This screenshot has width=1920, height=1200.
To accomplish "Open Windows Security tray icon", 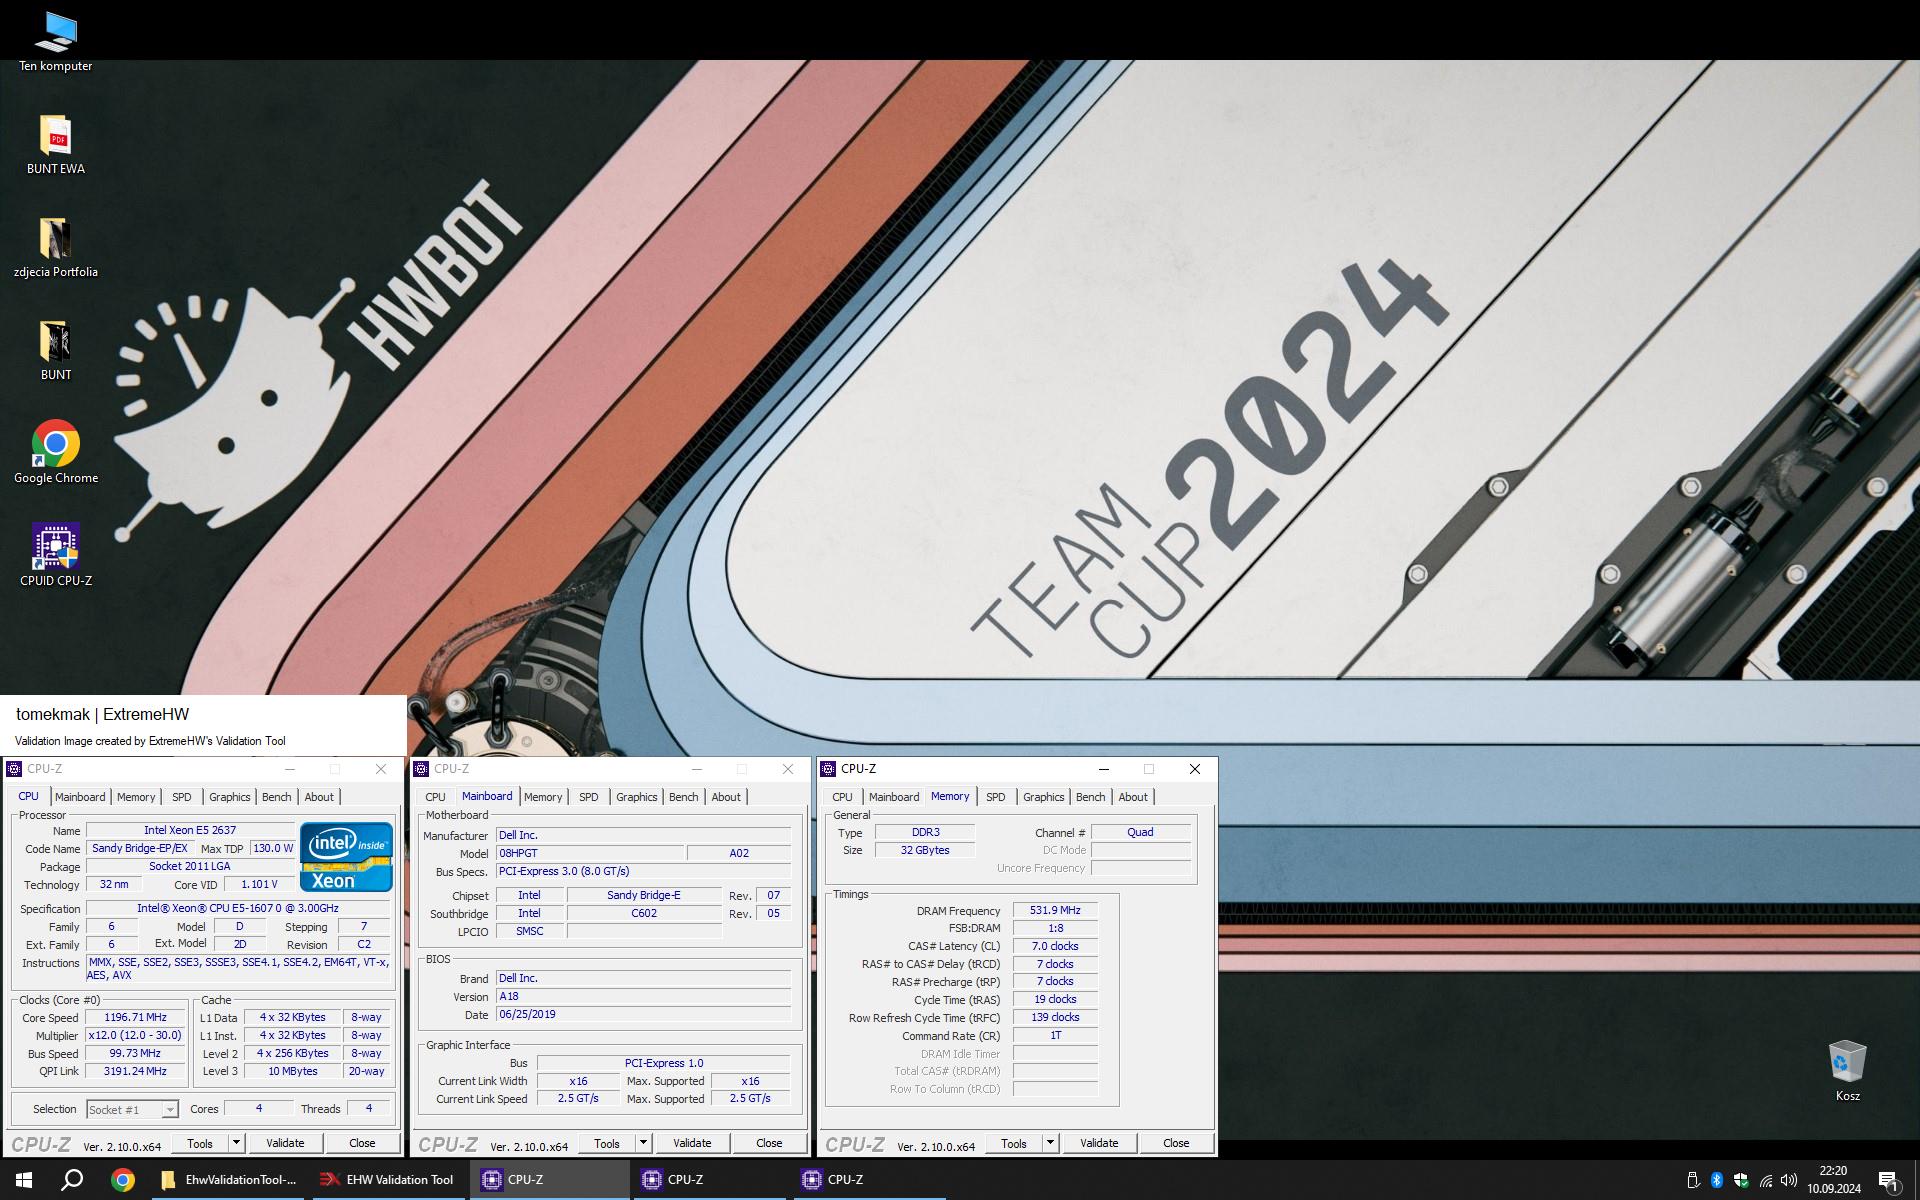I will tap(1741, 1180).
